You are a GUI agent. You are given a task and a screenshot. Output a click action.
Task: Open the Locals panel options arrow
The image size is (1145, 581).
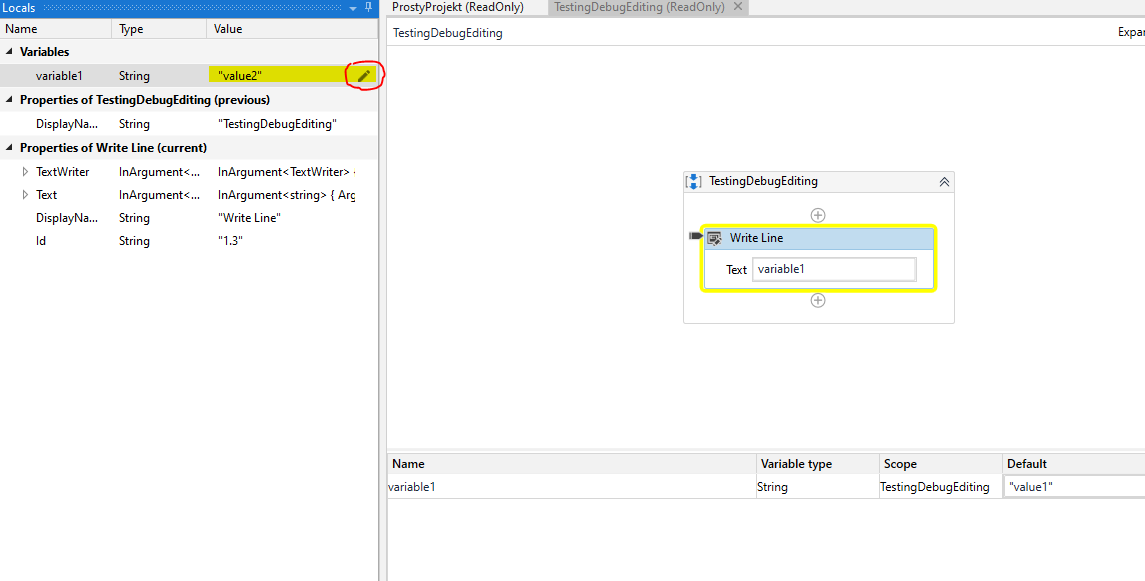352,8
